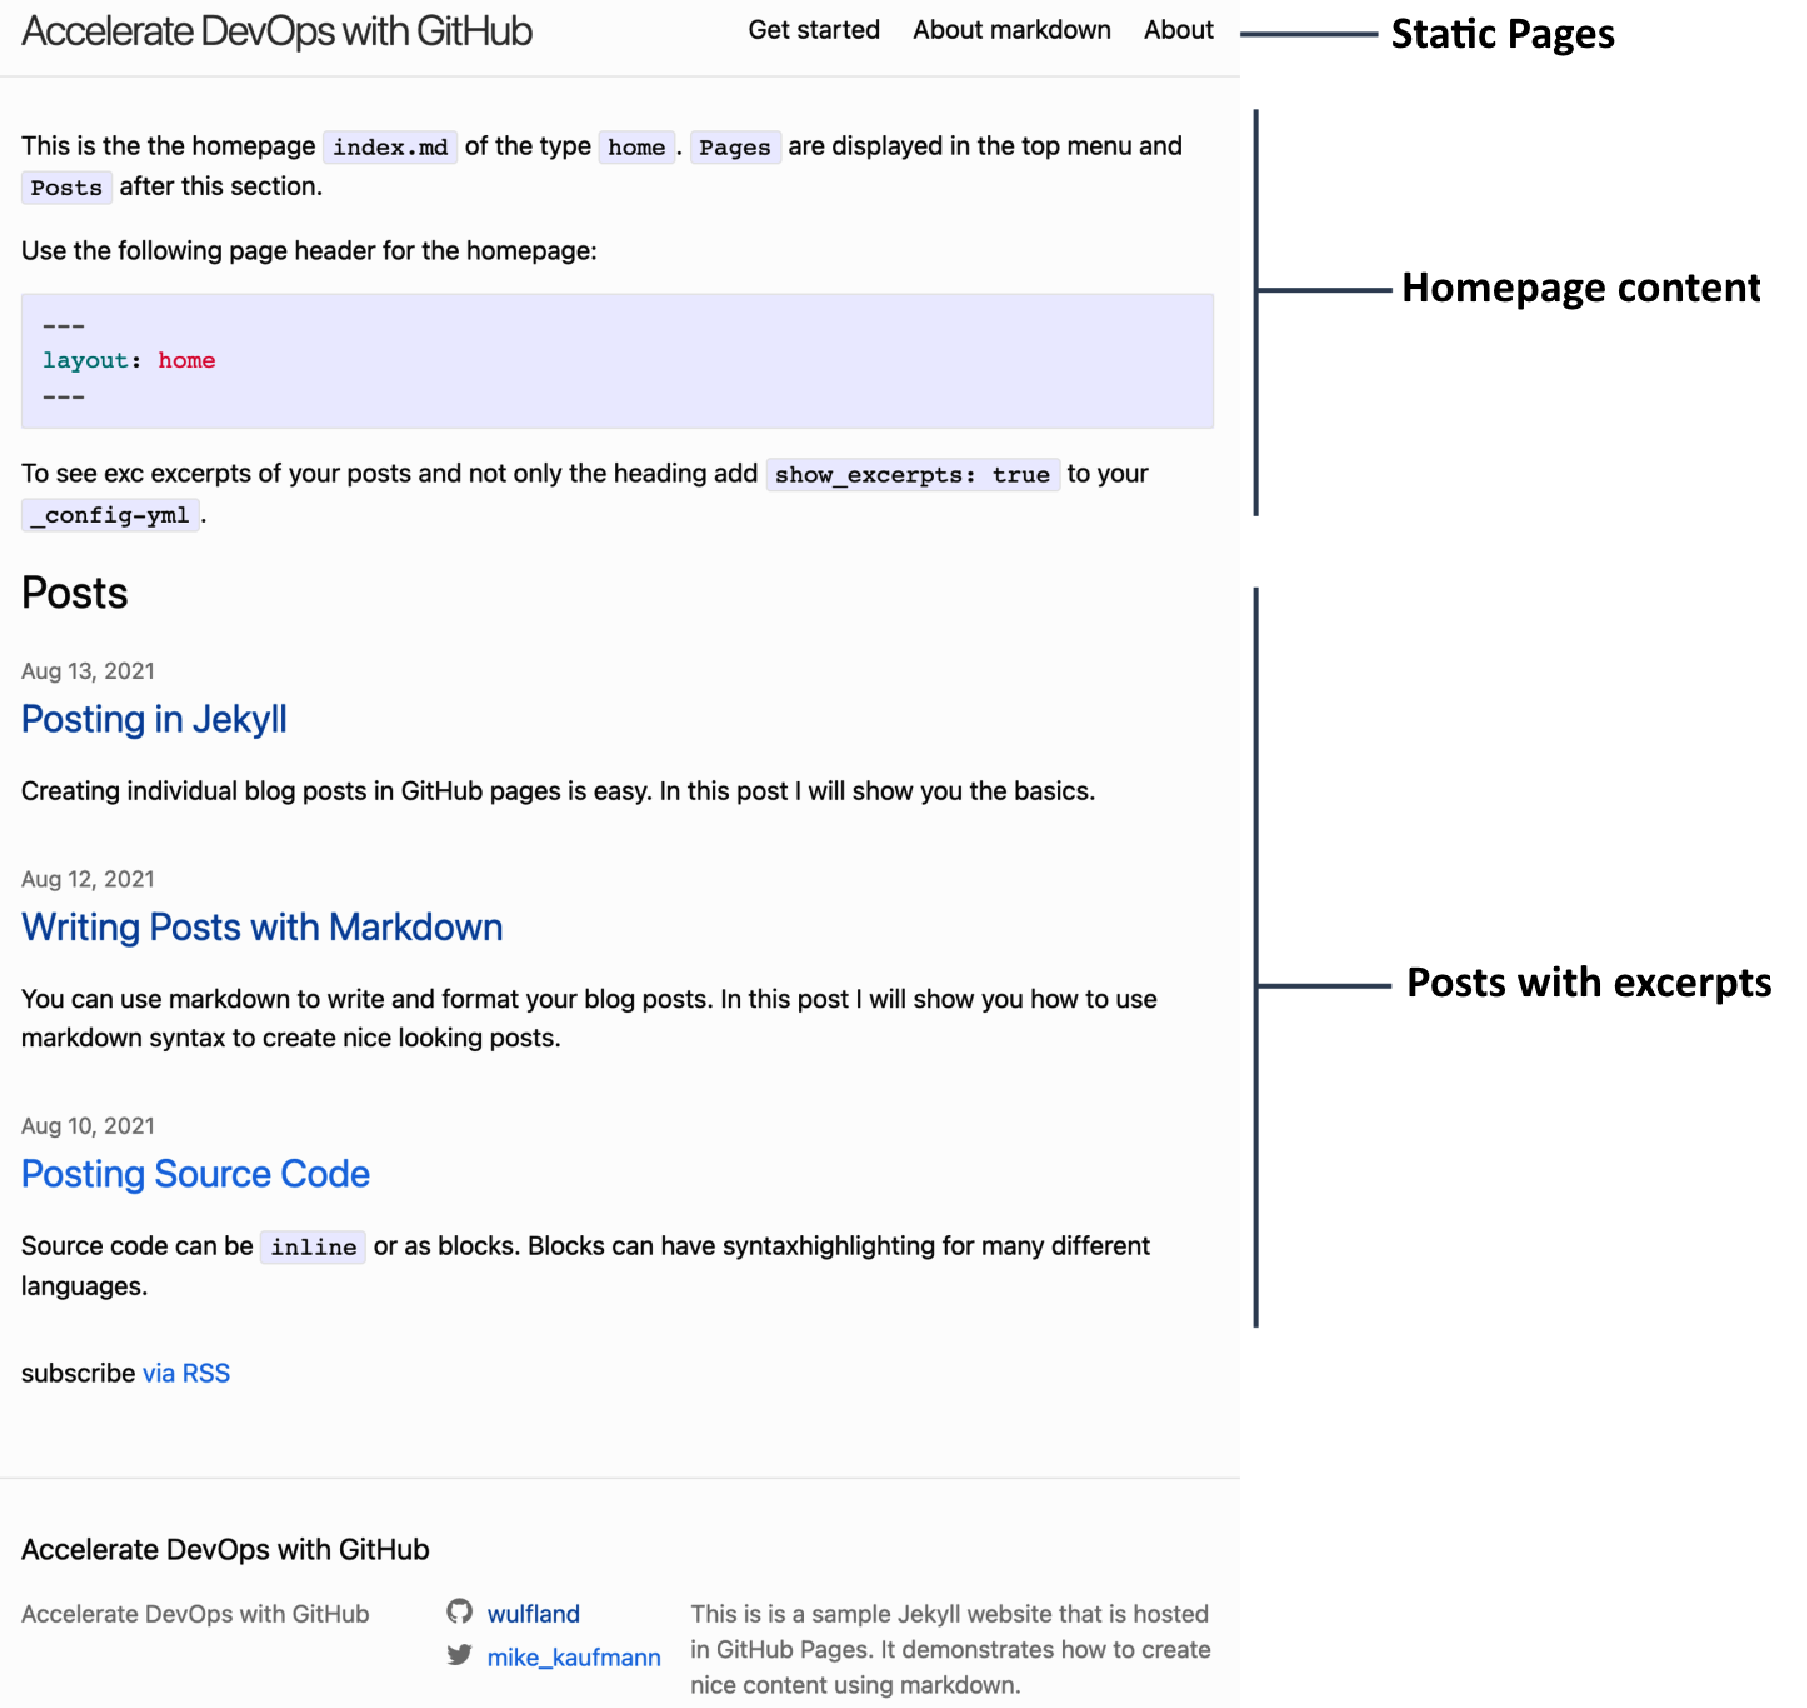Screen dimensions: 1807x1708
Task: Click the inline code in the Source Code excerpt
Action: [x=313, y=1247]
